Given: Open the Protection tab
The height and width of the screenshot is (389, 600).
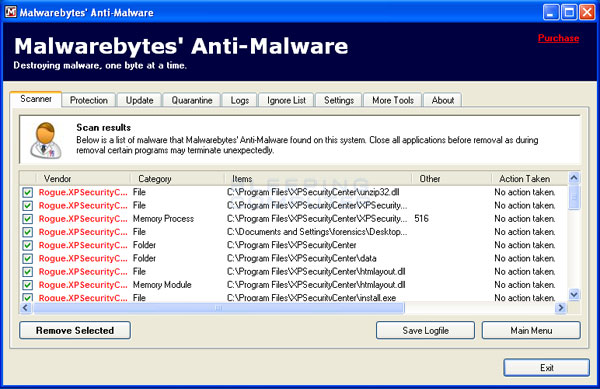Looking at the screenshot, I should click(x=89, y=100).
